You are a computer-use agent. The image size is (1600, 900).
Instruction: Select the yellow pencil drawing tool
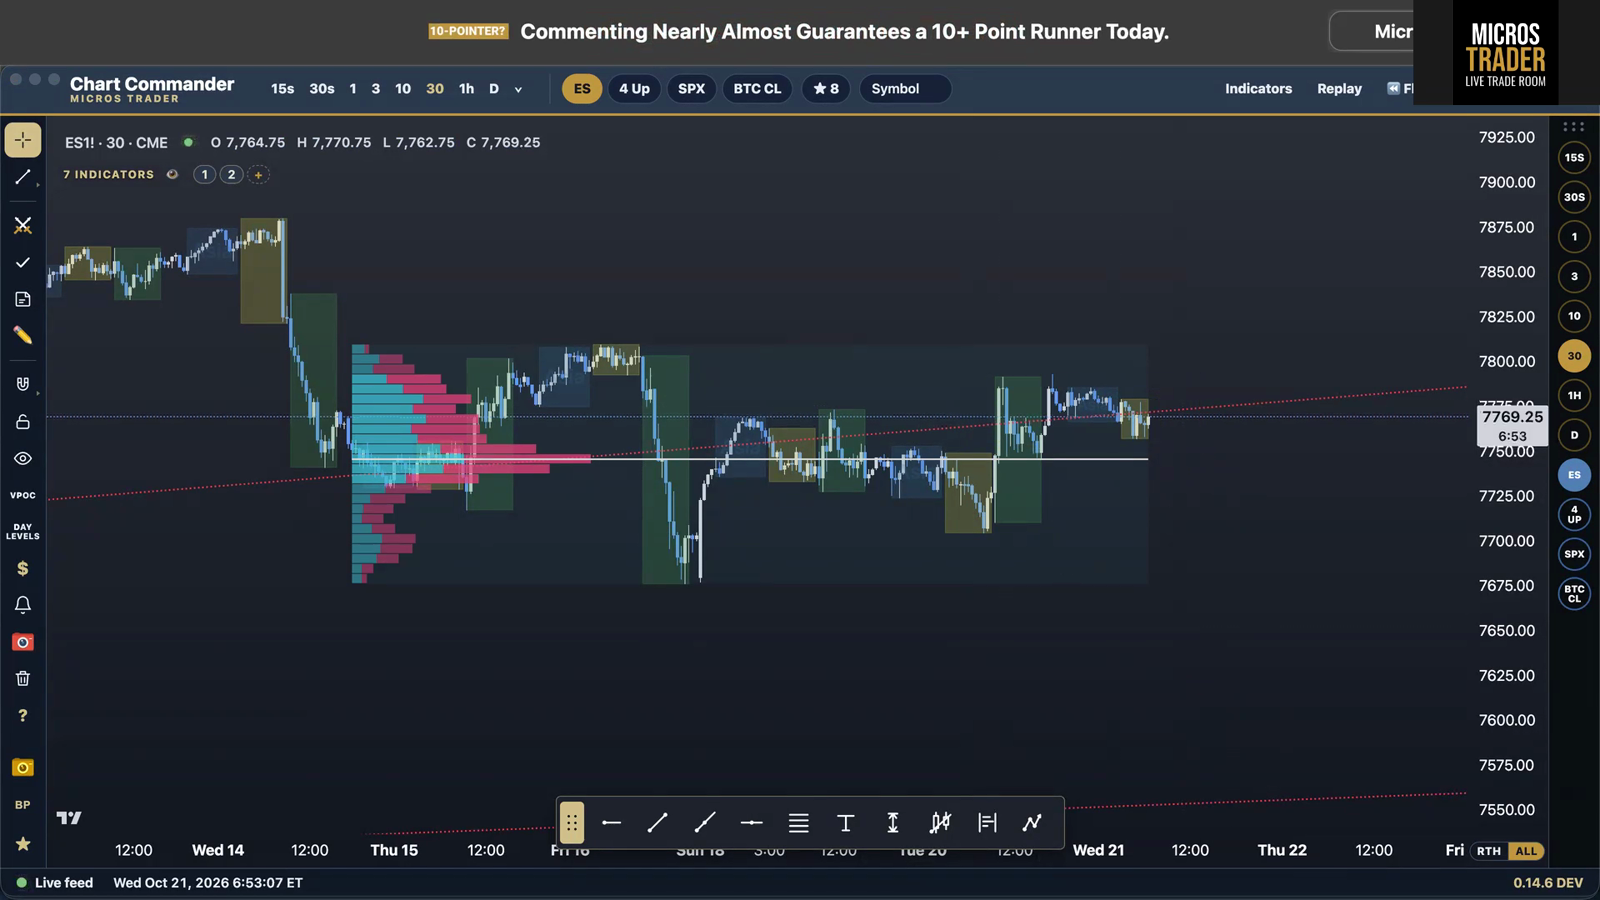tap(23, 335)
